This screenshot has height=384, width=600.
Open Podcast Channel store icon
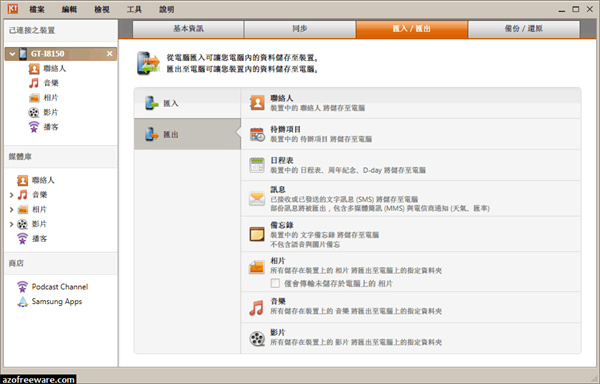click(x=23, y=287)
